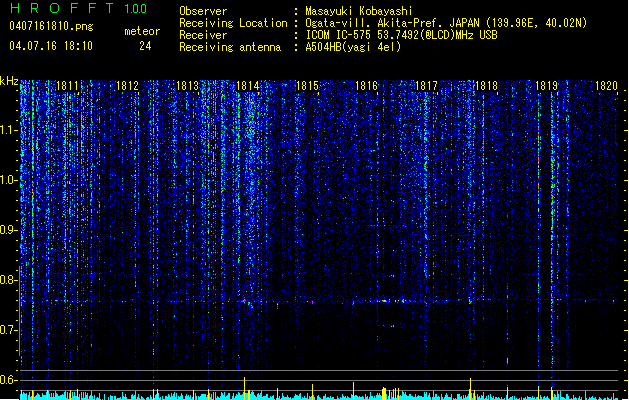Click the 1819 time marker
Image resolution: width=629 pixels, height=400 pixels.
546,86
